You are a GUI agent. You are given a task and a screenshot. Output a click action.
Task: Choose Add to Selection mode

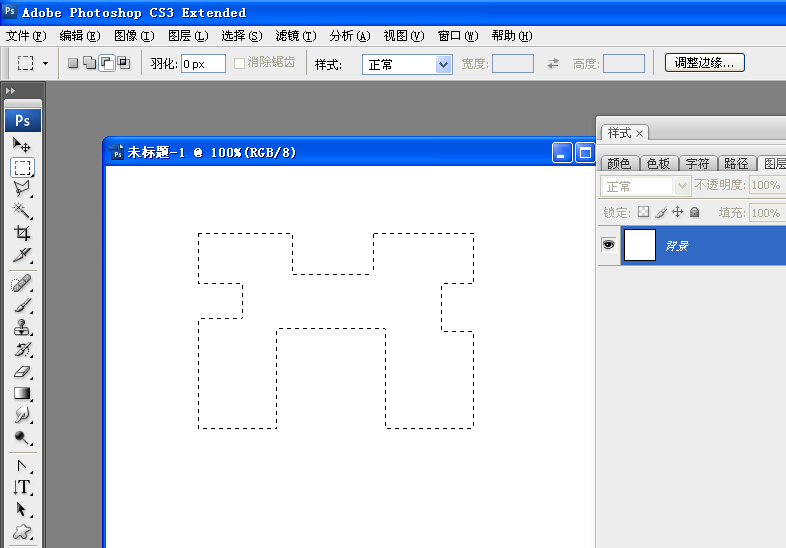point(90,63)
